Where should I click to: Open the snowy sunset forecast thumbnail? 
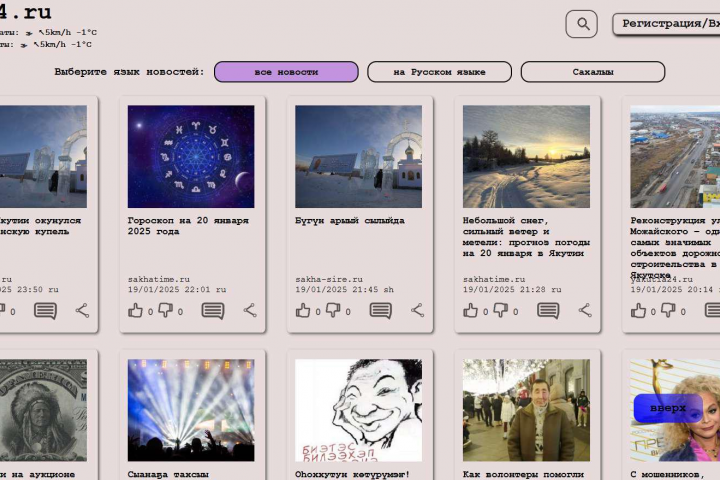click(526, 157)
